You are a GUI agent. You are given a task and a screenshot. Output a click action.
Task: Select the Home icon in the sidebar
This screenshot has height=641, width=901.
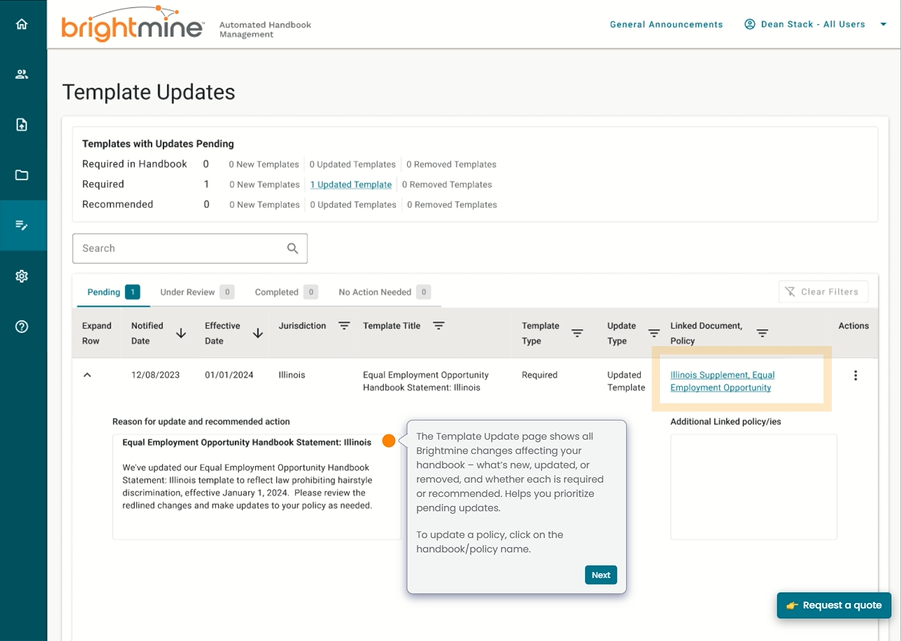click(x=22, y=22)
